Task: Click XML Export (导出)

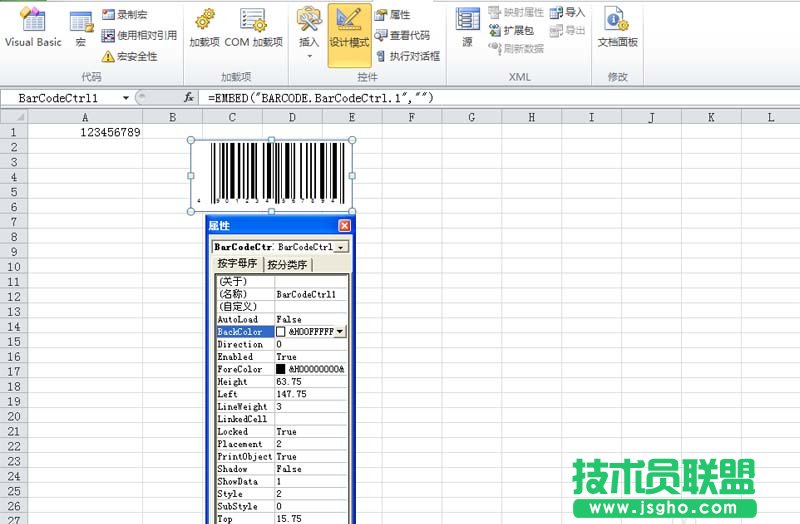Action: tap(567, 31)
